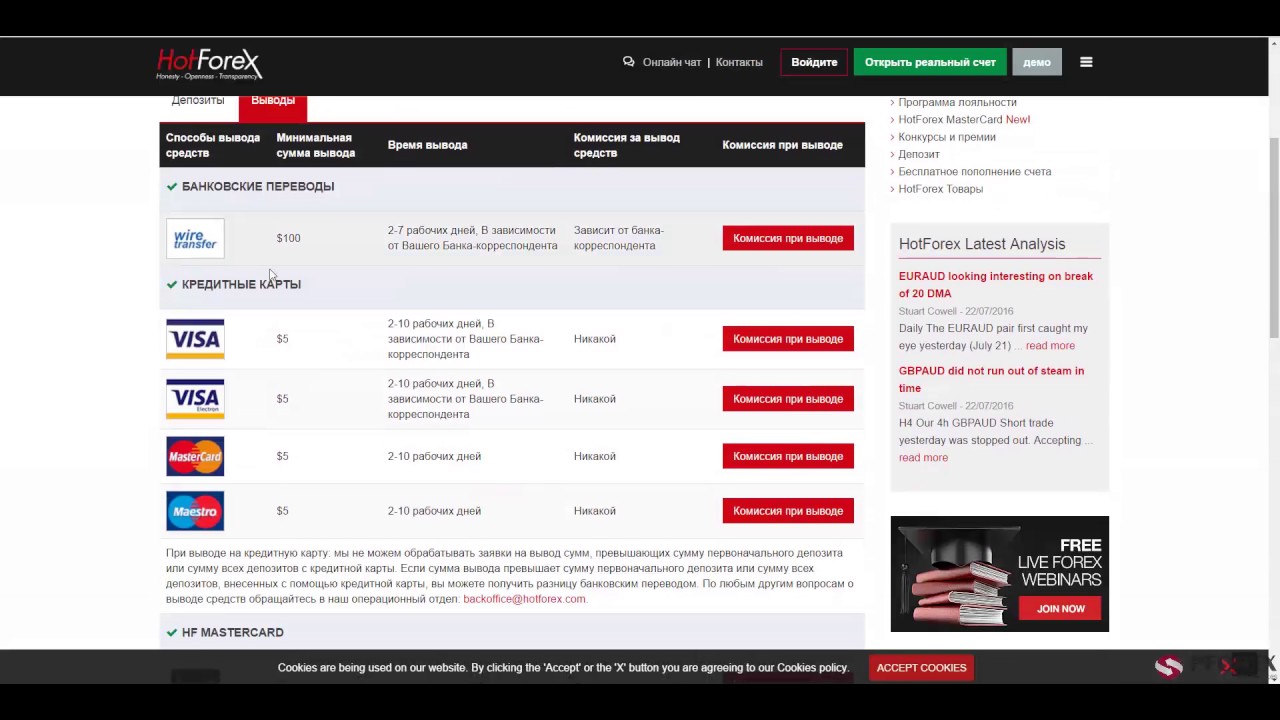The image size is (1280, 720).
Task: Click the Комиссия за вывод средств header
Action: pyautogui.click(x=627, y=145)
